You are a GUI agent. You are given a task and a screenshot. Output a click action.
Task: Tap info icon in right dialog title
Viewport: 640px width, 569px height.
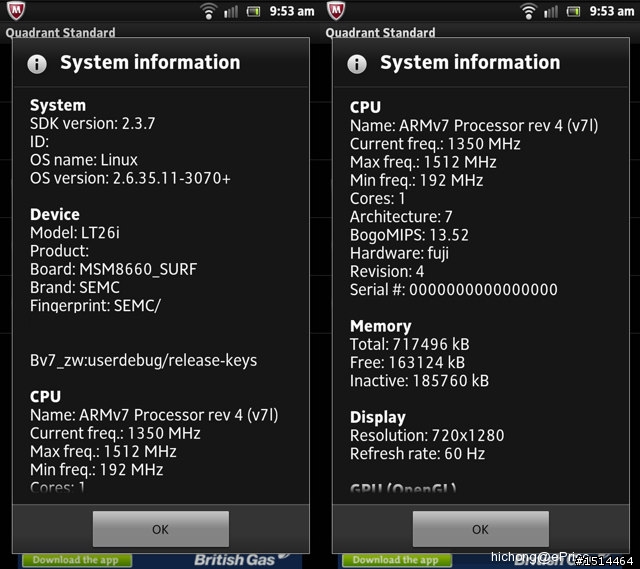[357, 64]
